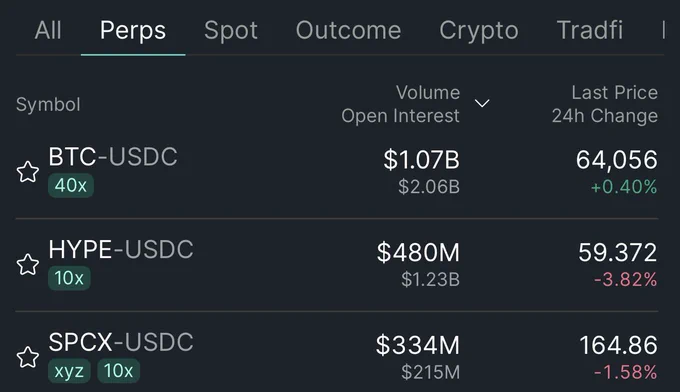Click the 10x badge beside xyz tag

[118, 371]
